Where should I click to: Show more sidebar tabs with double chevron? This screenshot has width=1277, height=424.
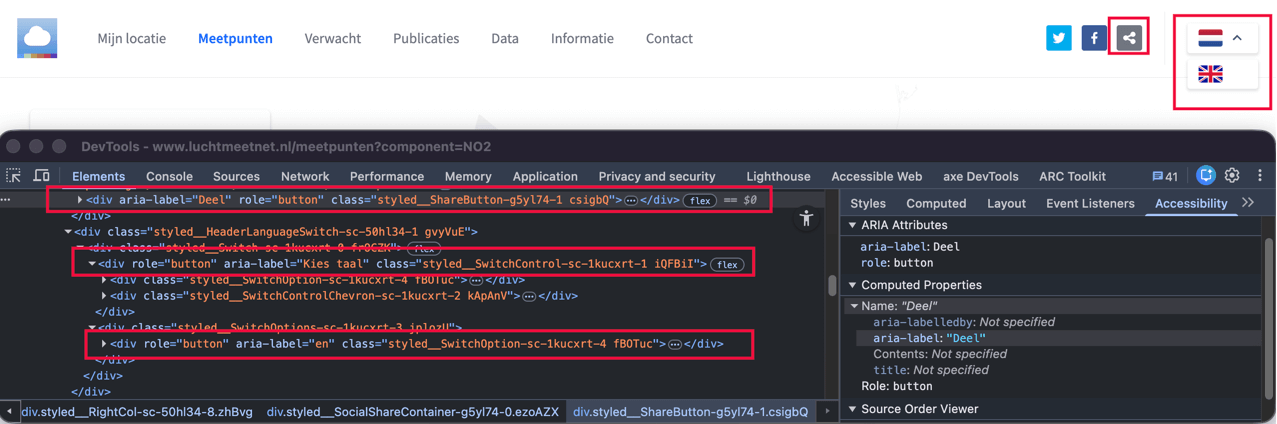point(1248,203)
